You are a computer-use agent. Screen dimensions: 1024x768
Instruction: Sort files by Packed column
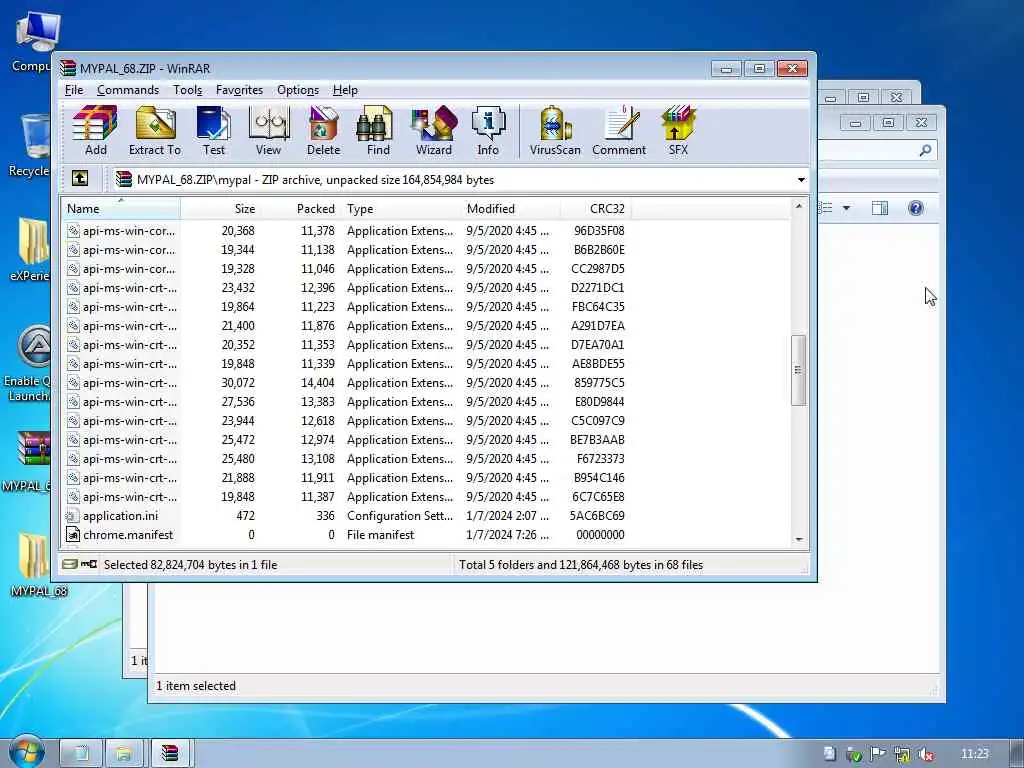300,209
